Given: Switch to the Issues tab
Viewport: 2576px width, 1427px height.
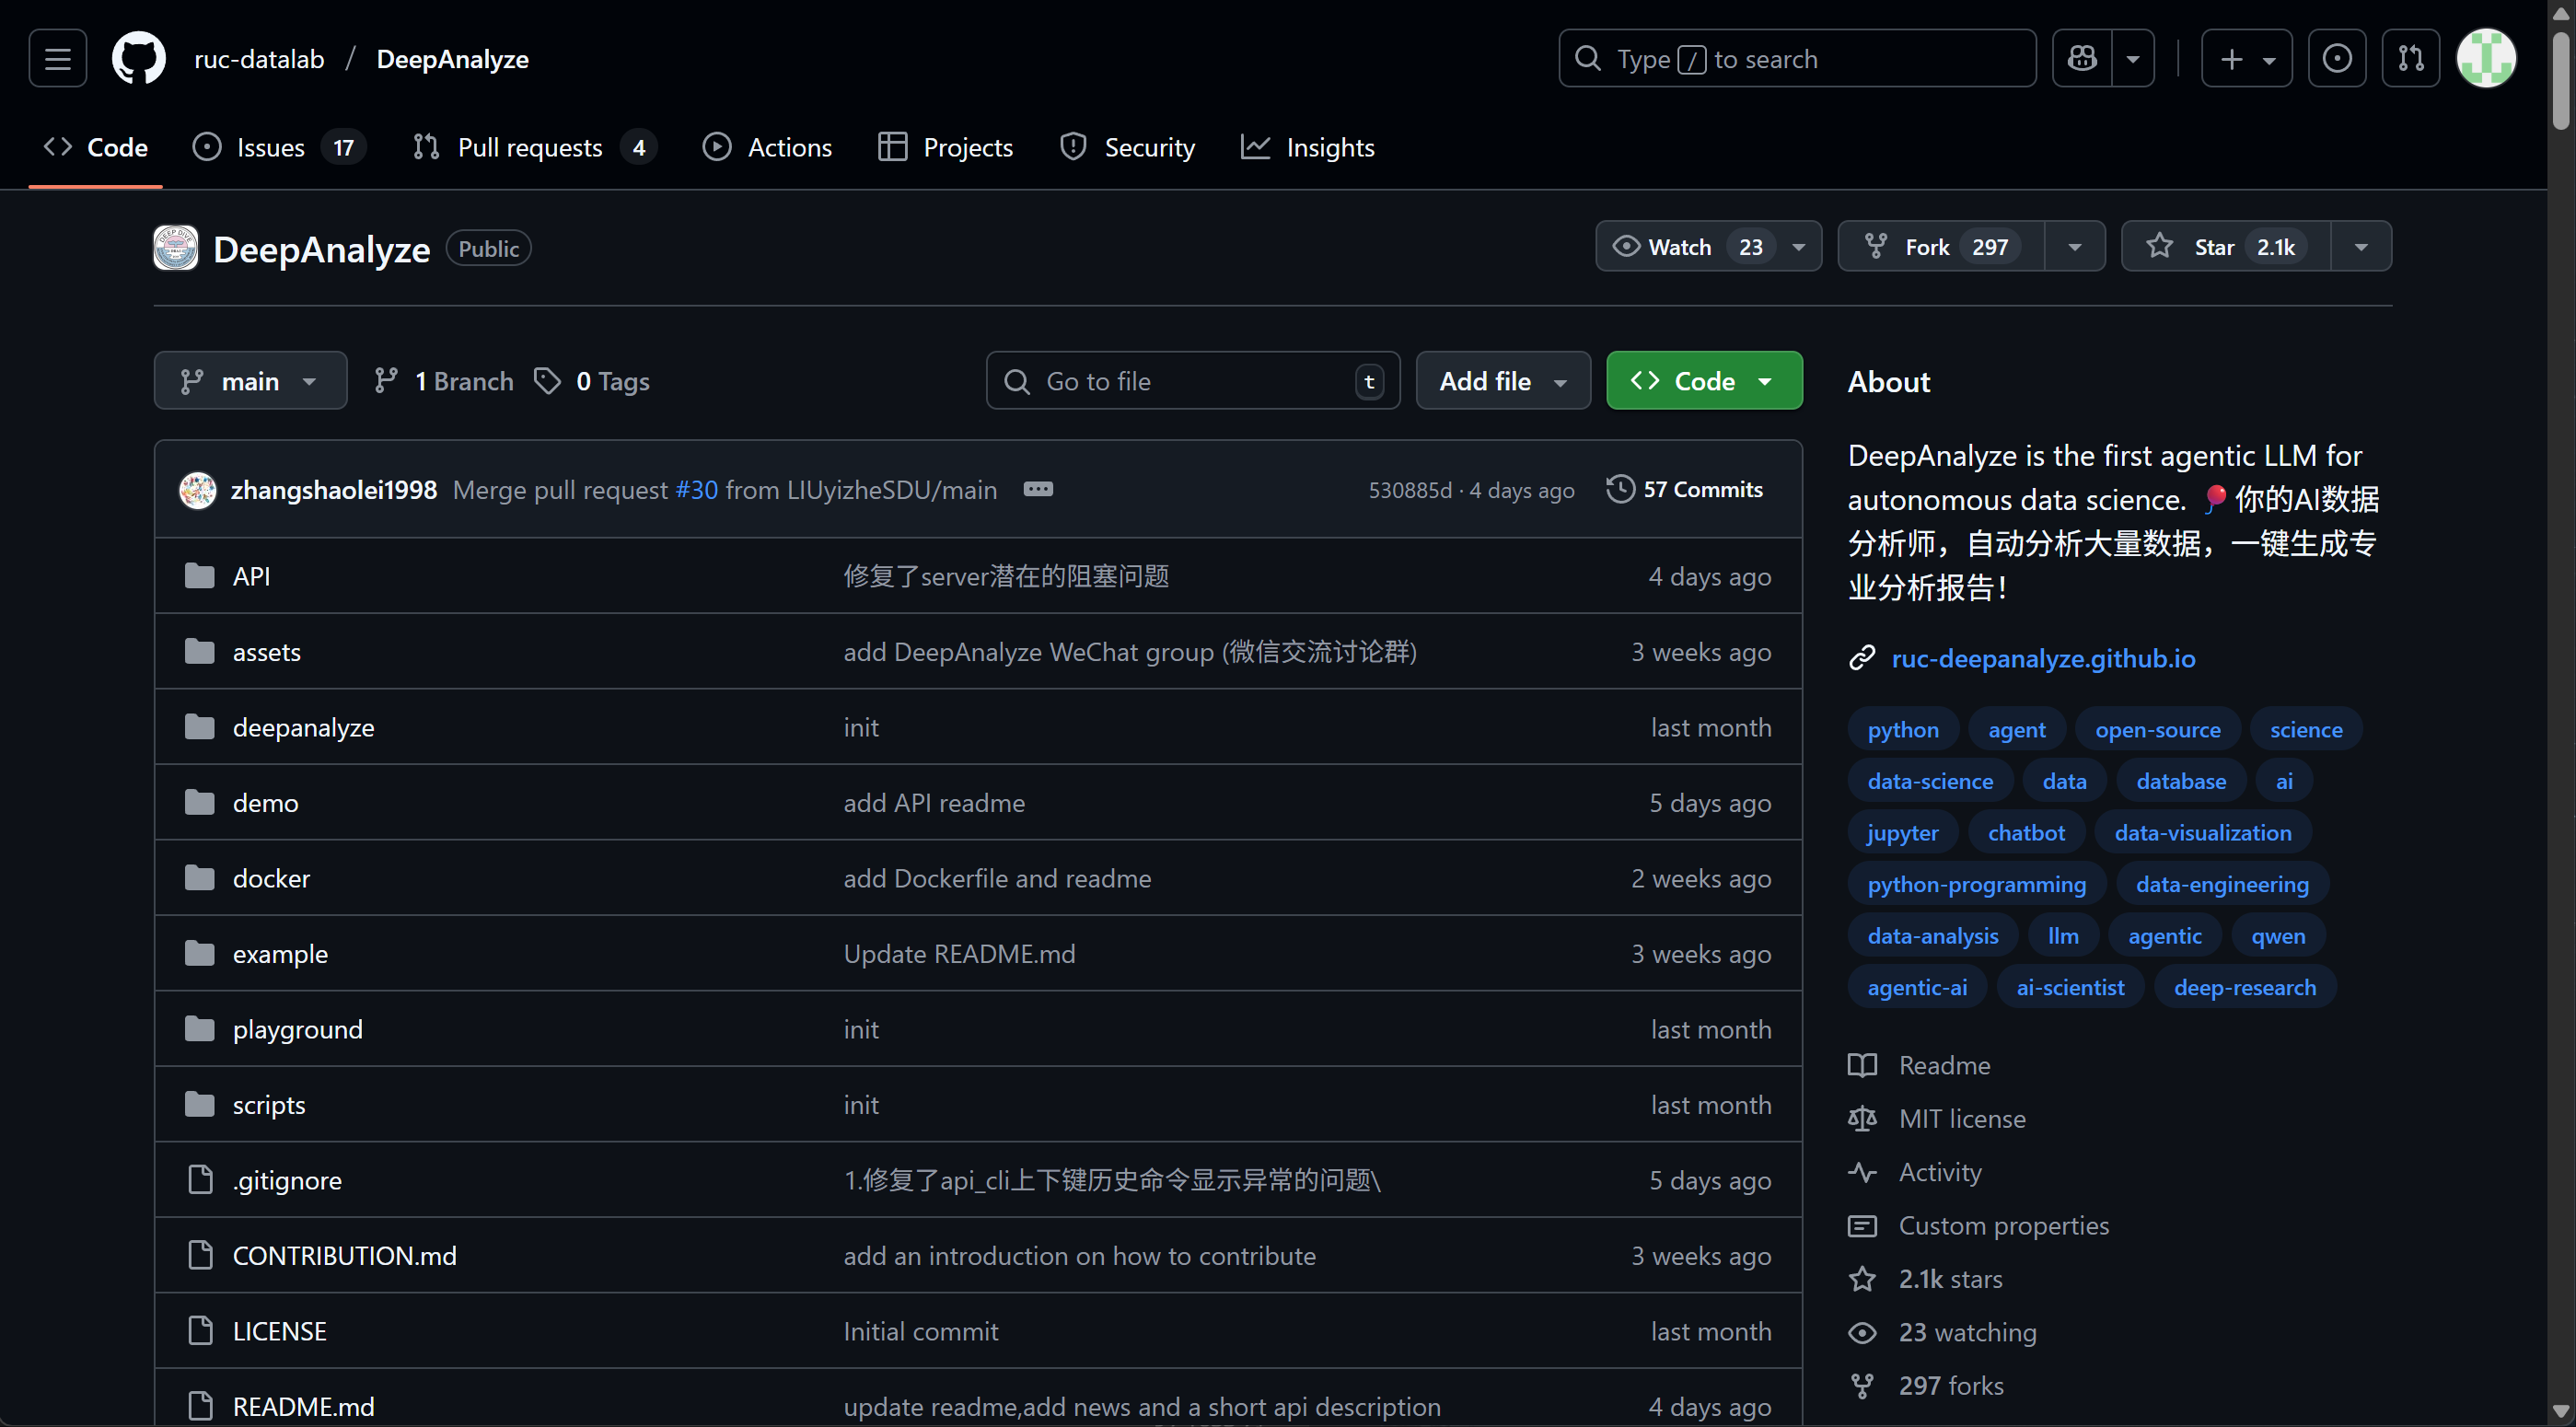Looking at the screenshot, I should click(x=279, y=147).
